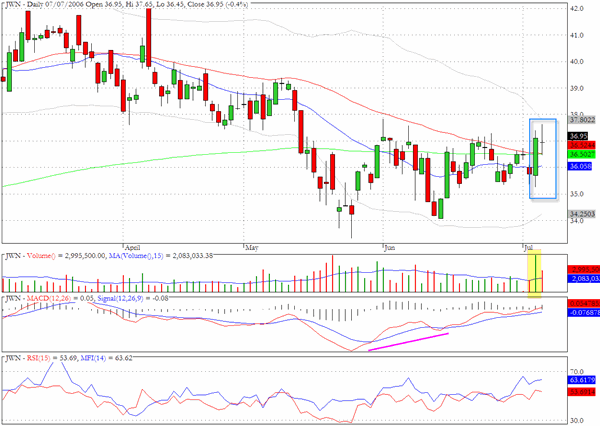600x426 pixels.
Task: Click the JWN Daily 07/07/2006 chart title
Action: click(x=125, y=5)
